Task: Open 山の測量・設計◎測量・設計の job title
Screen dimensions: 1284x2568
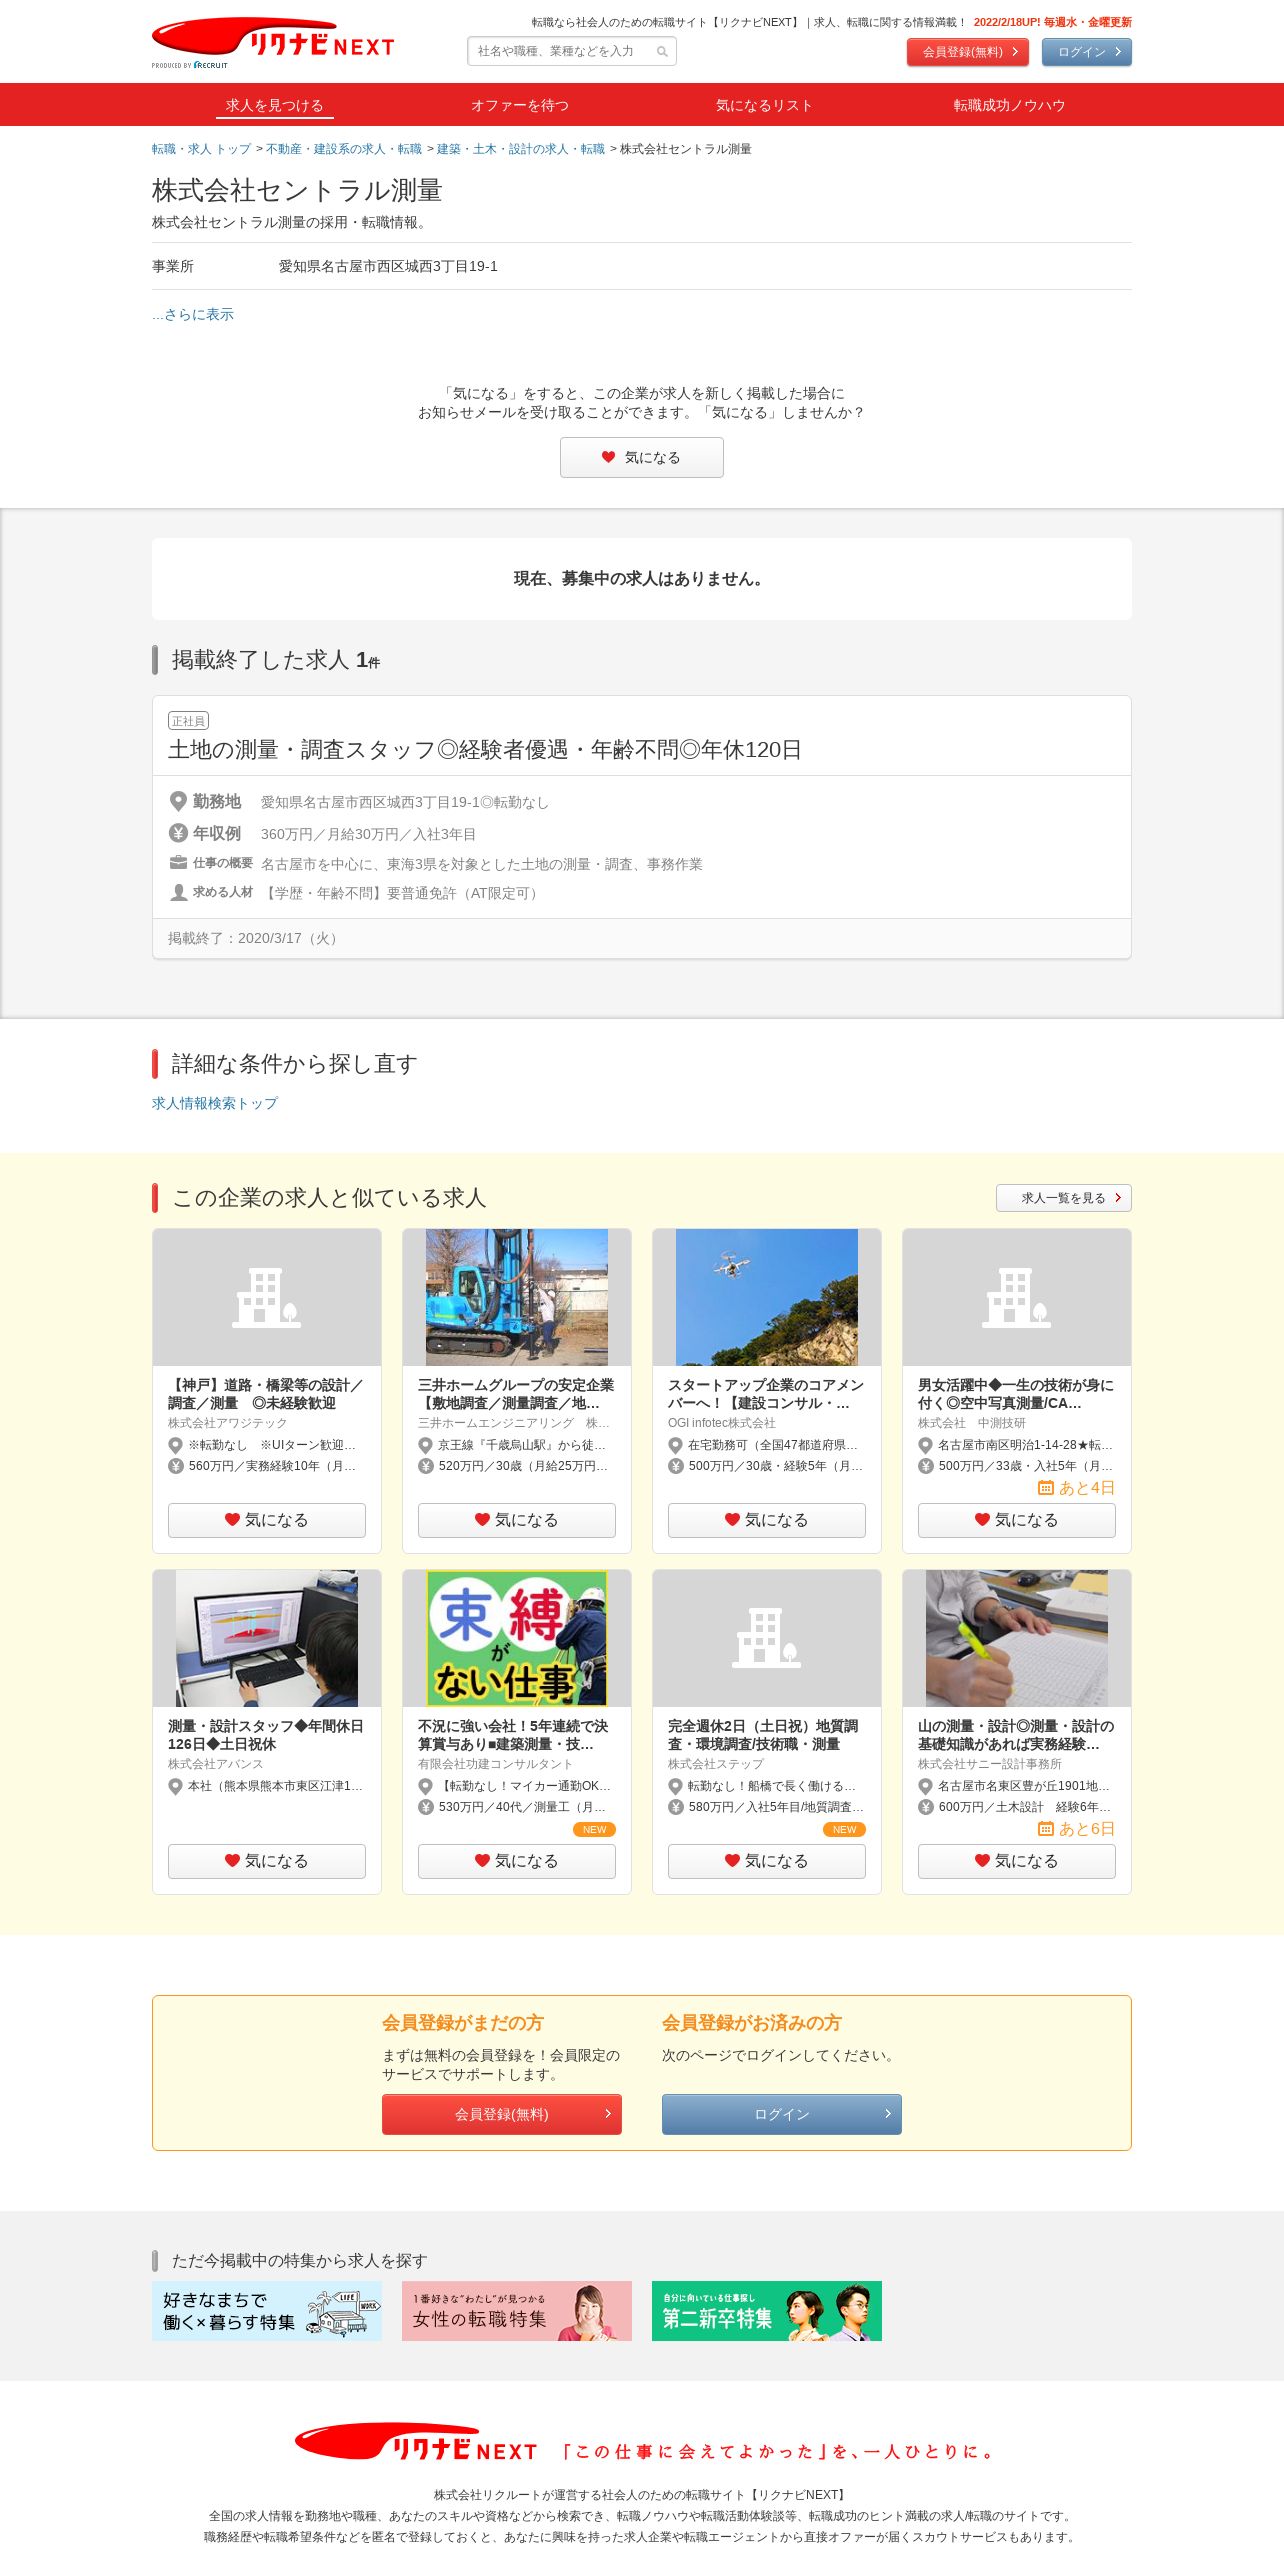Action: click(1016, 1735)
